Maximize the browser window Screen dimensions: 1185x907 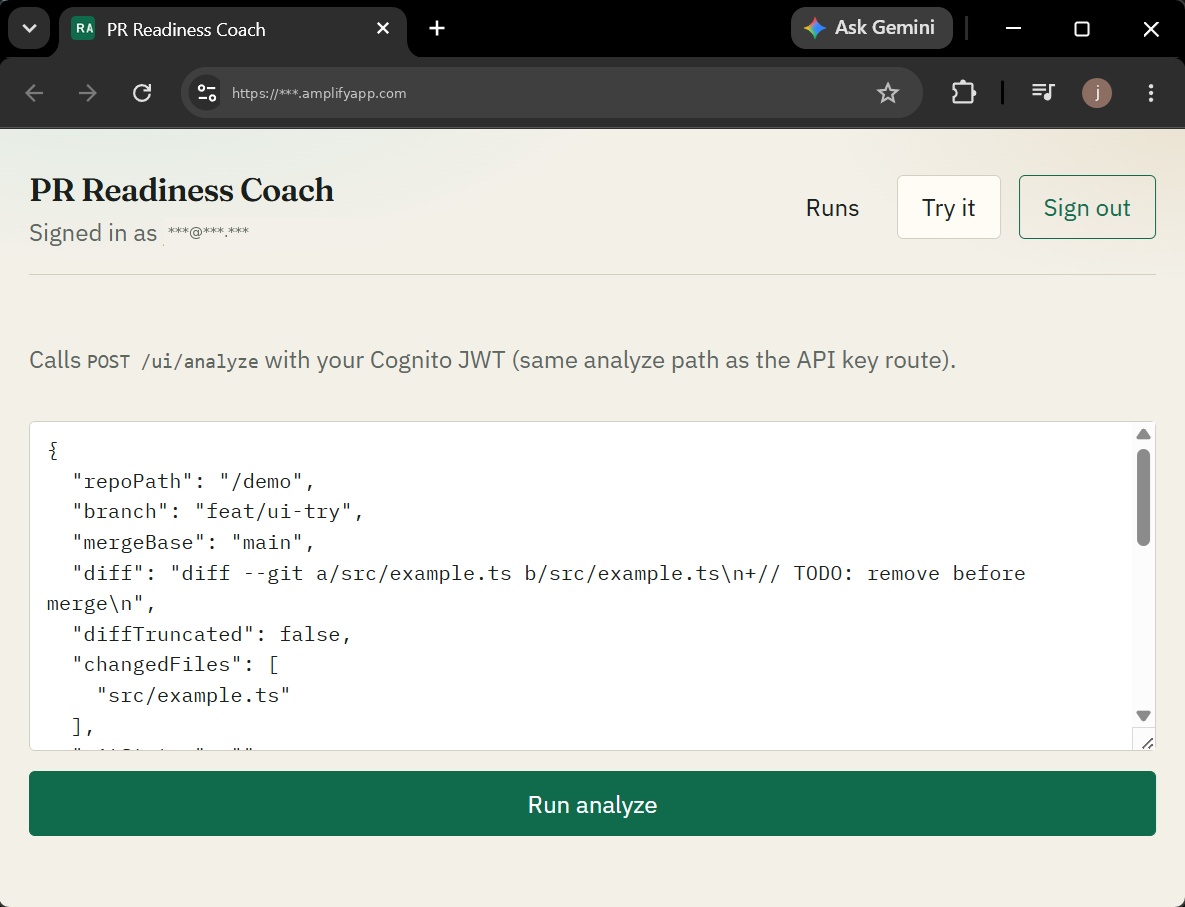click(1081, 29)
